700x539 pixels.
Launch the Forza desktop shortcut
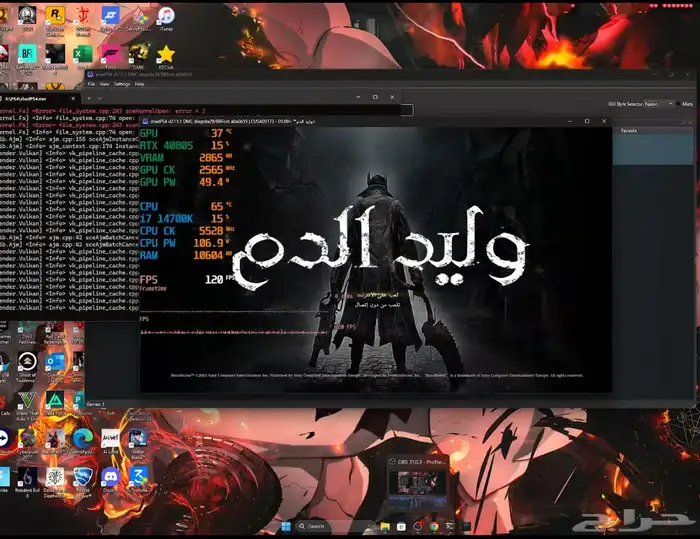click(x=111, y=54)
